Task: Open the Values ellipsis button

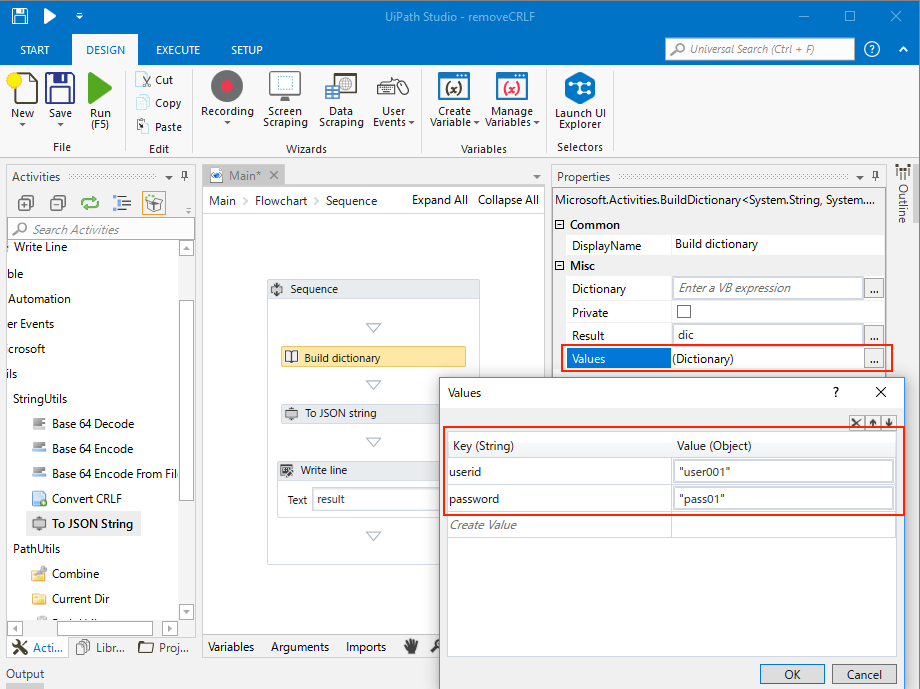Action: coord(874,358)
